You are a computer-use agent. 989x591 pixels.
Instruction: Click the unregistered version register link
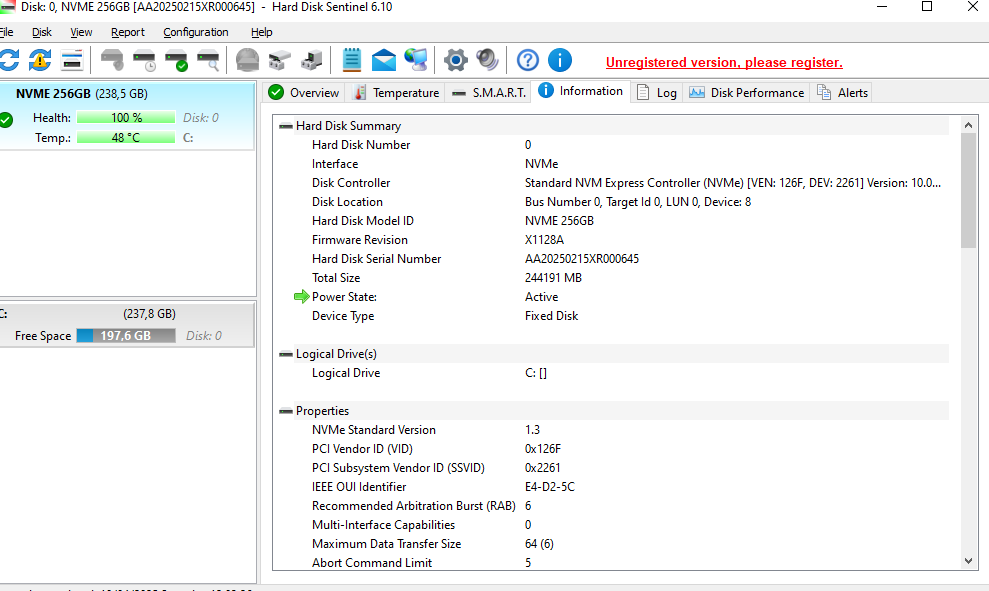(x=724, y=62)
